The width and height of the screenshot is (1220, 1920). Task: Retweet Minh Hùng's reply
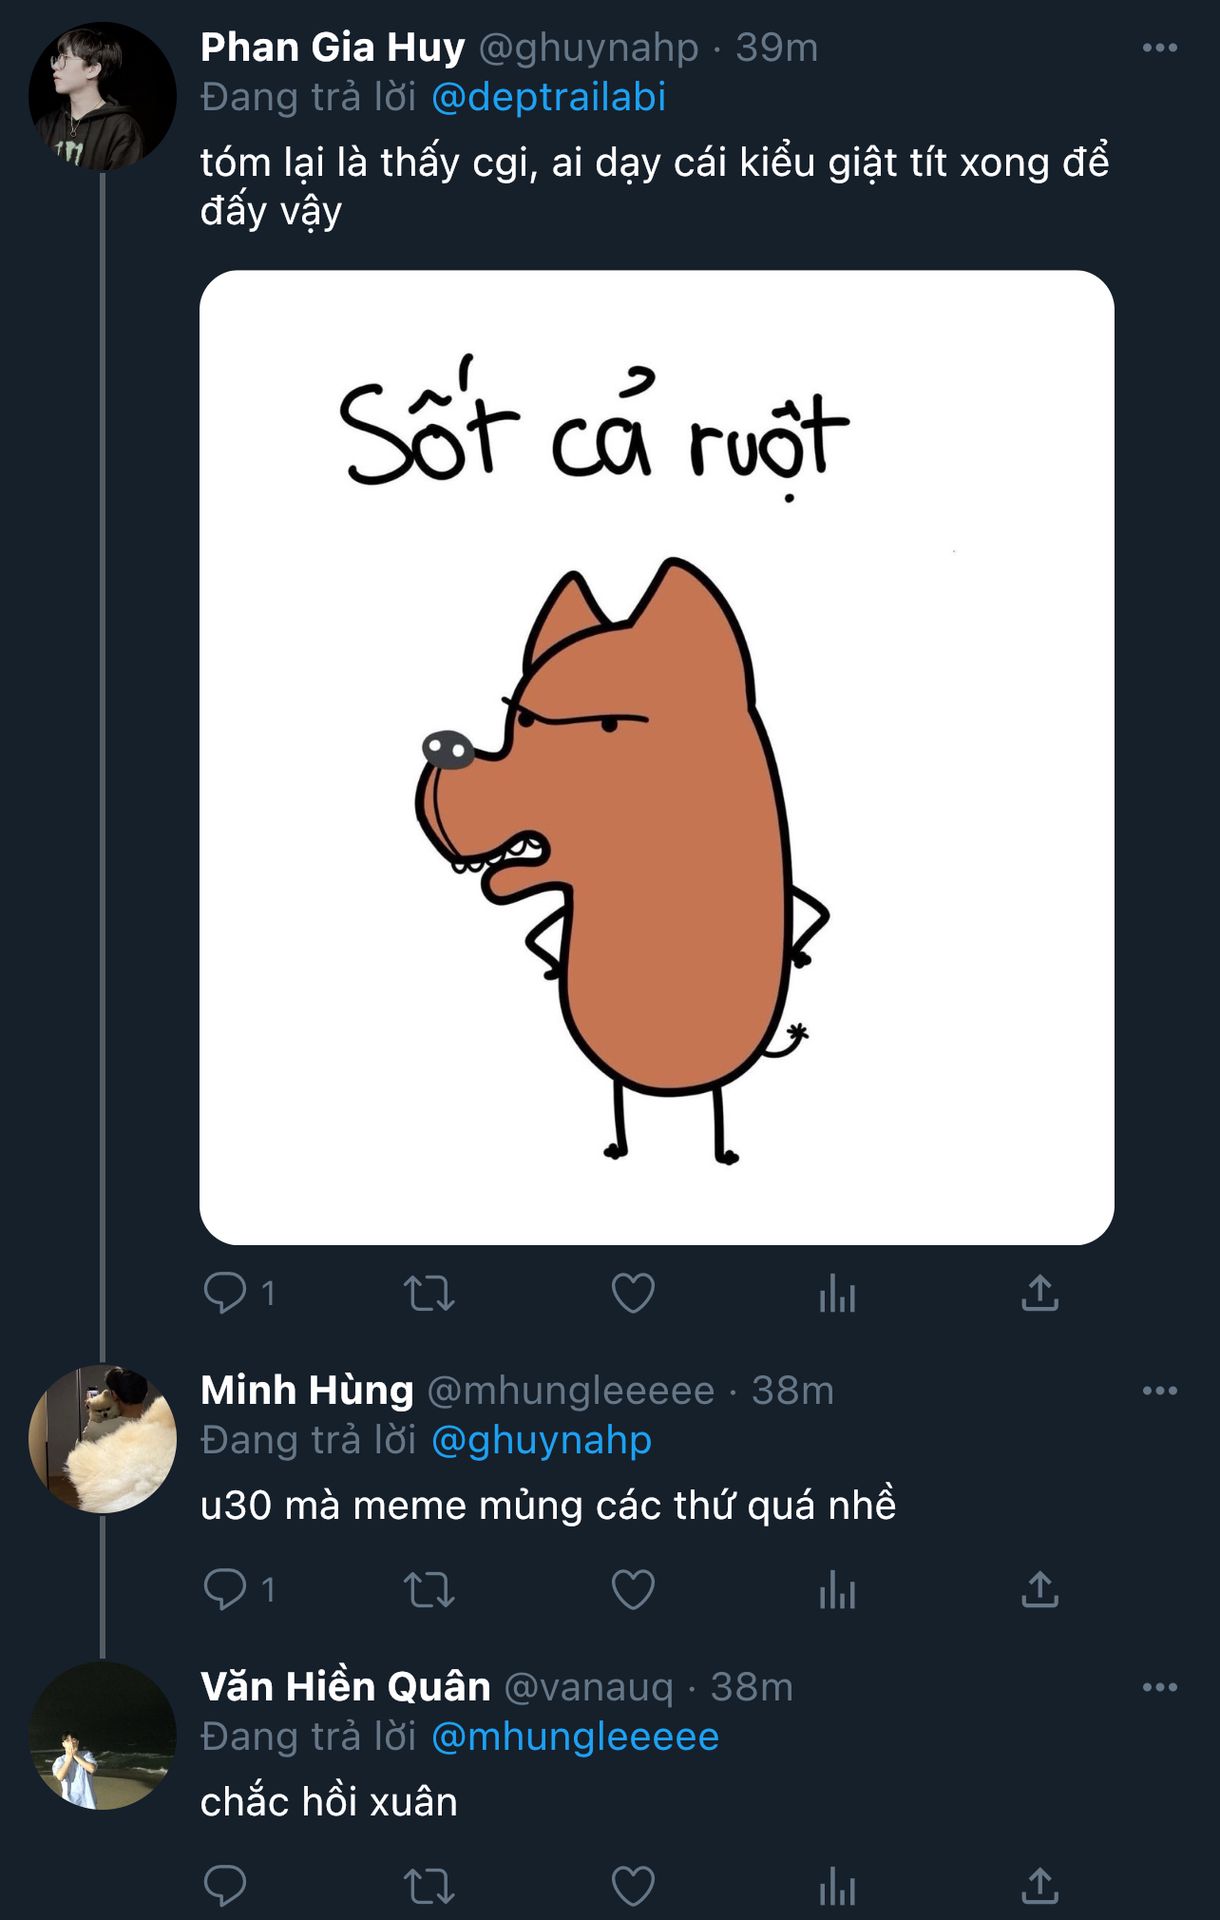click(429, 1588)
